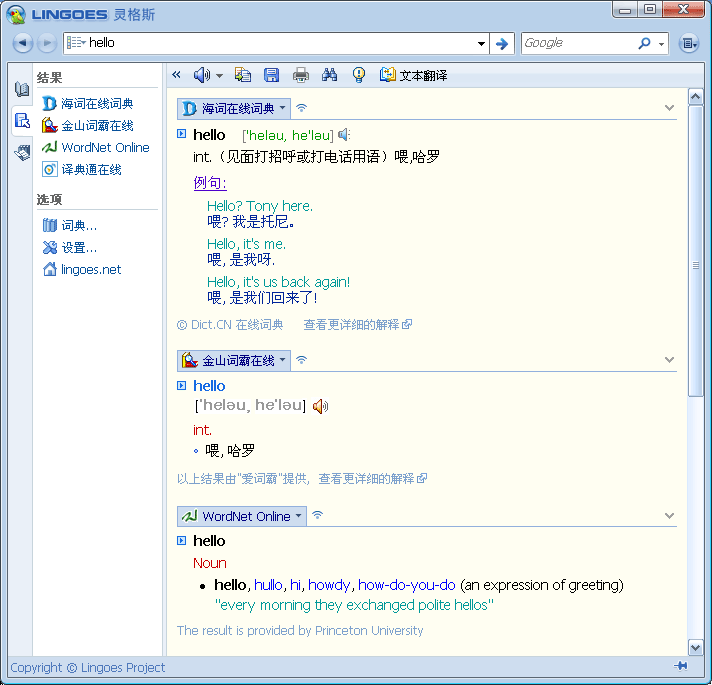This screenshot has width=712, height=685.
Task: Open 查看更详细的解释 link under Dict.CN
Action: click(358, 324)
